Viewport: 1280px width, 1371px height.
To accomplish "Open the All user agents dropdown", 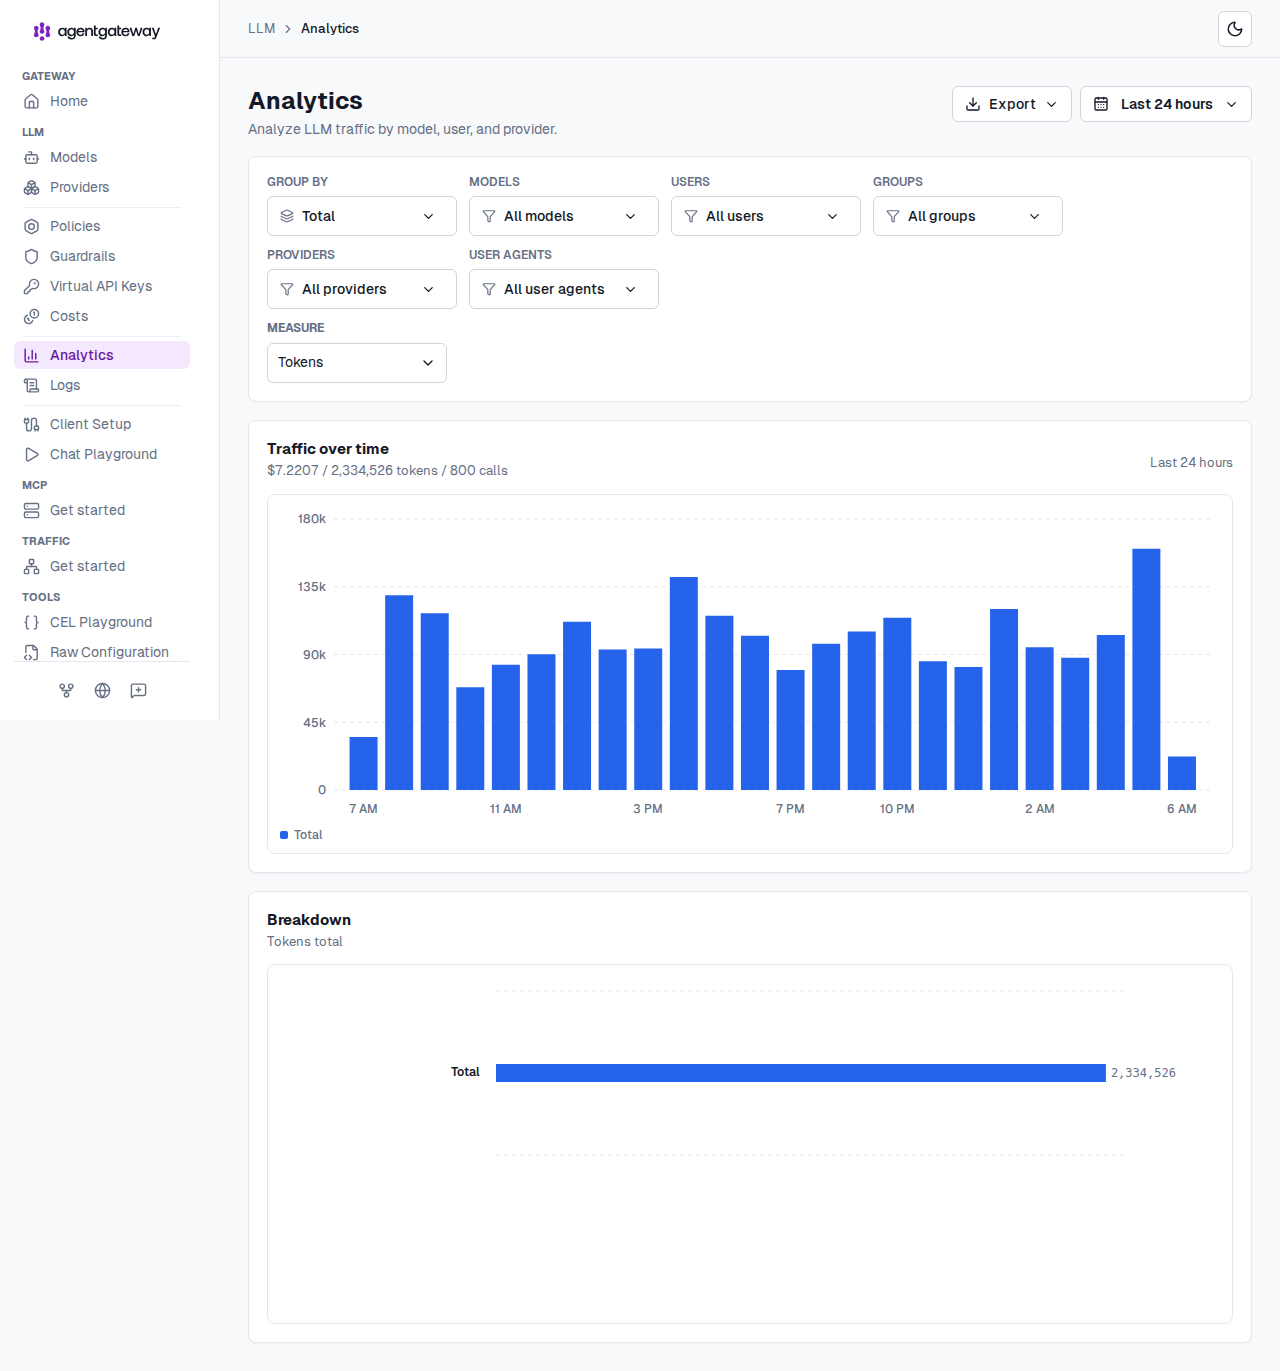I will click(x=564, y=289).
